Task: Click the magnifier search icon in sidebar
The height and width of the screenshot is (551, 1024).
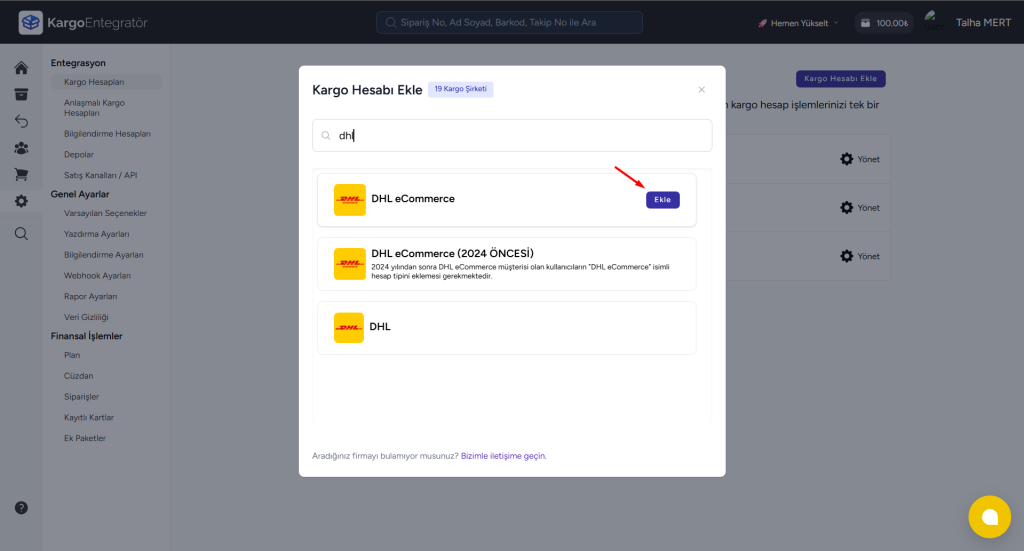Action: (x=21, y=233)
